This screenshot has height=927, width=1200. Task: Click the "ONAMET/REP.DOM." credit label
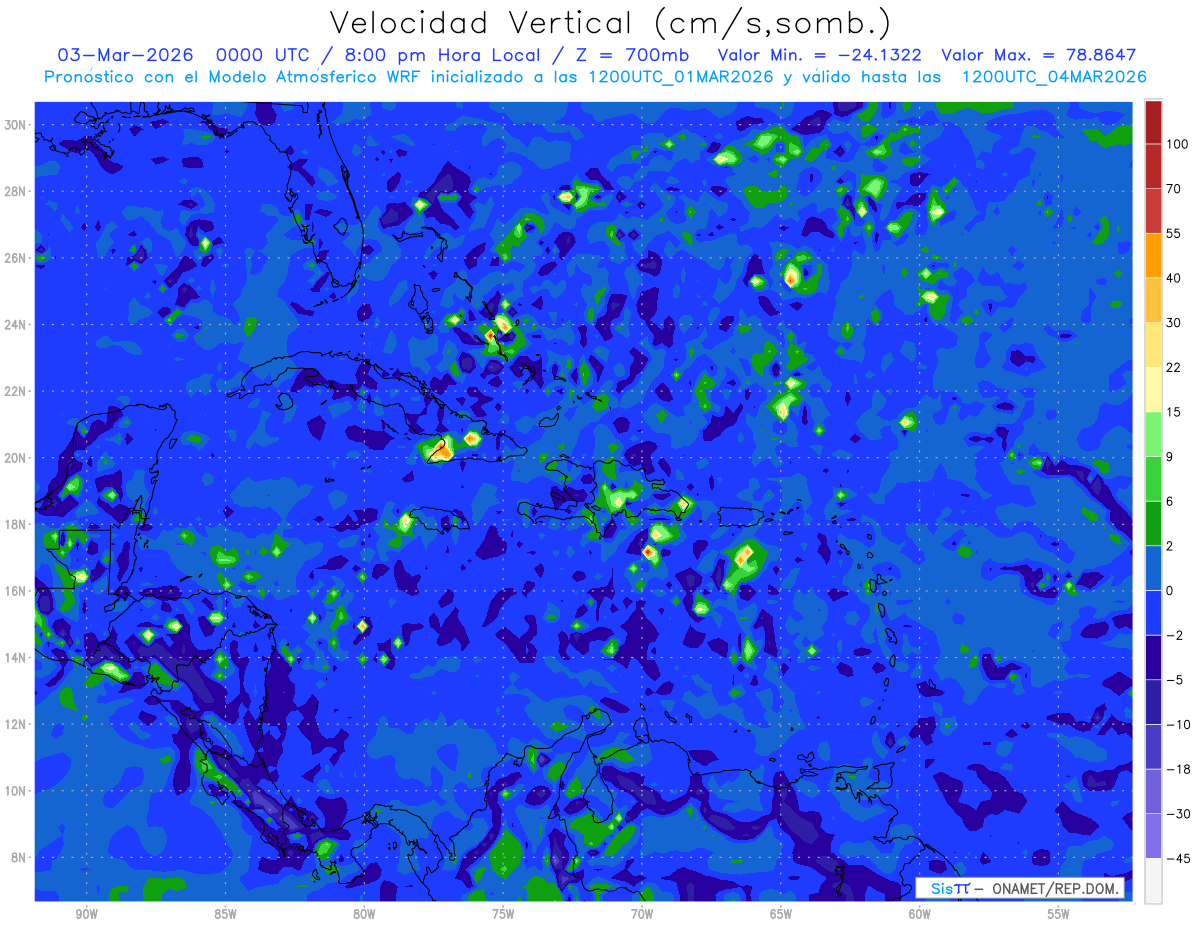point(1055,888)
